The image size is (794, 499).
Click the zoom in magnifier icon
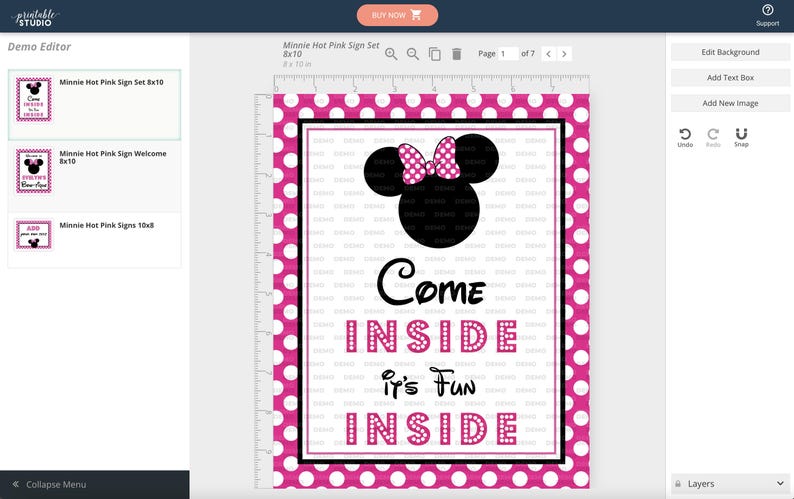391,54
